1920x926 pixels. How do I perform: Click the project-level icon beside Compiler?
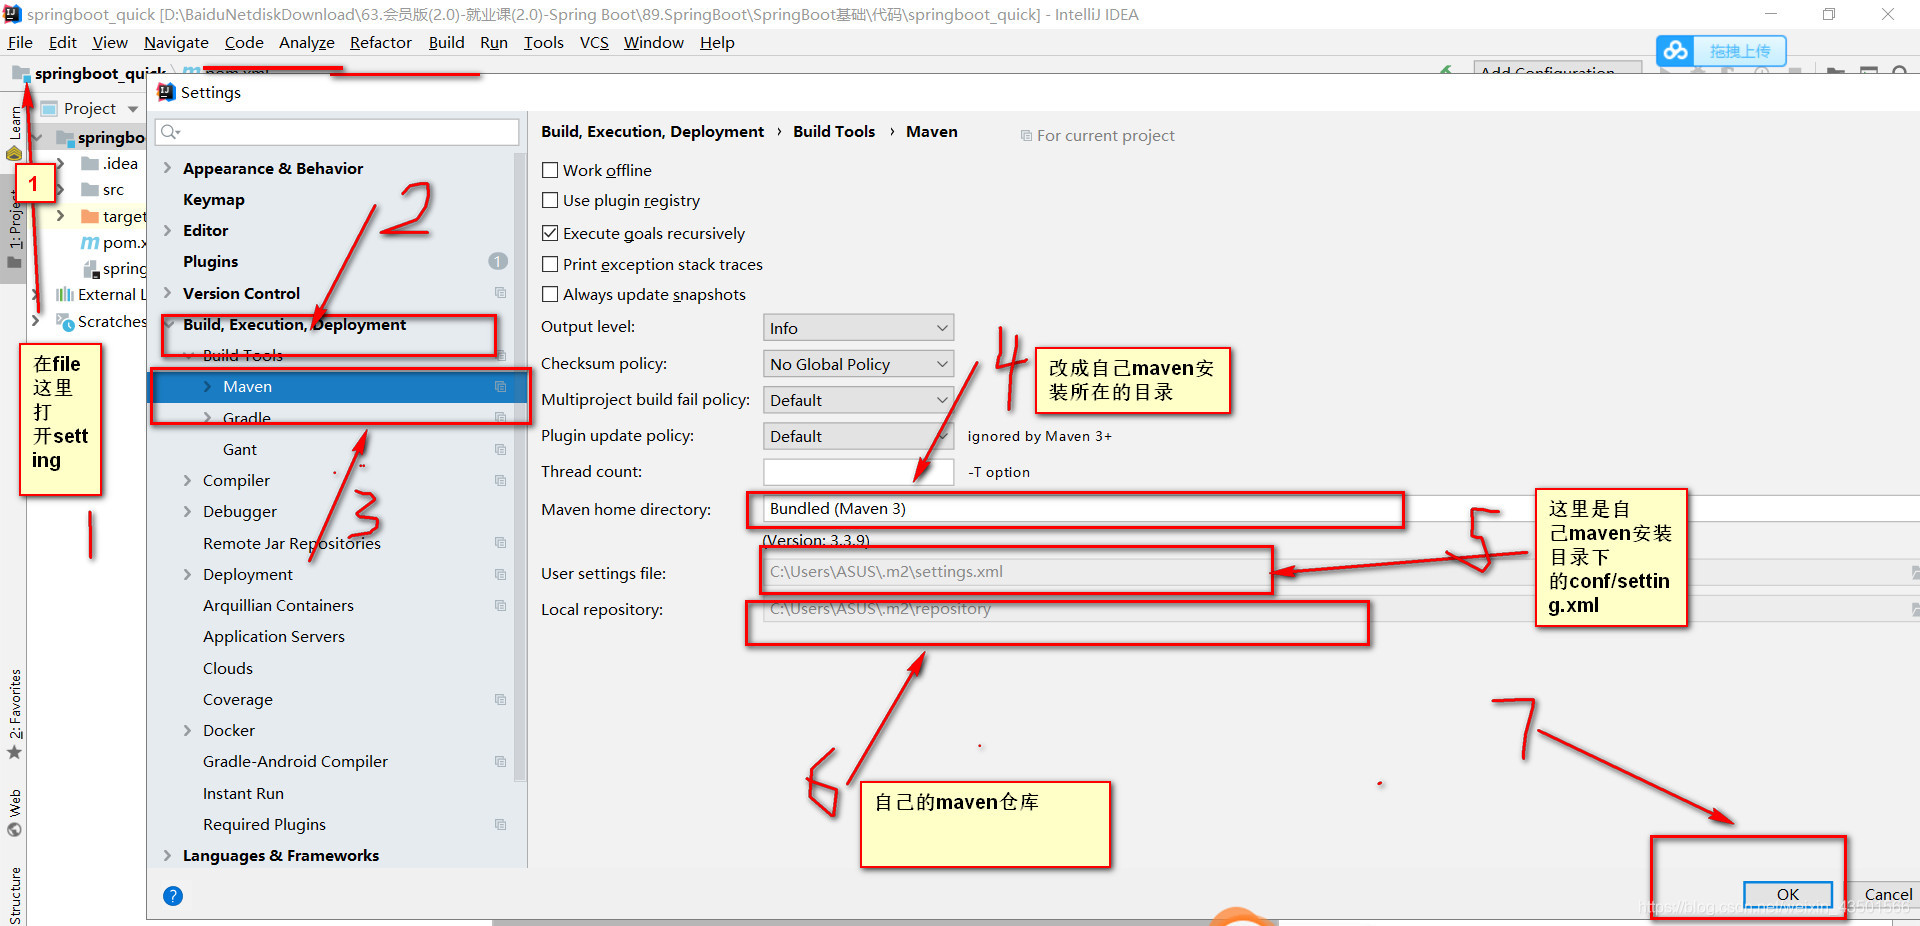click(500, 481)
